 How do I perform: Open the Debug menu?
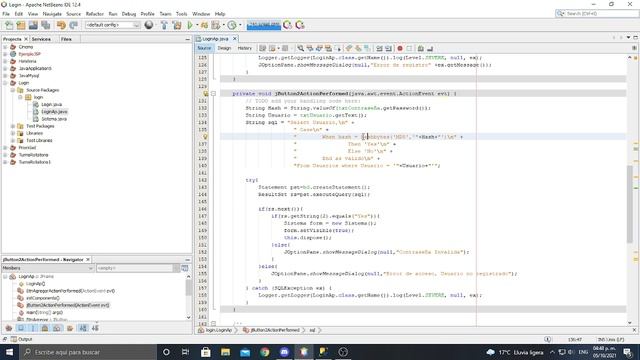pyautogui.click(x=129, y=14)
